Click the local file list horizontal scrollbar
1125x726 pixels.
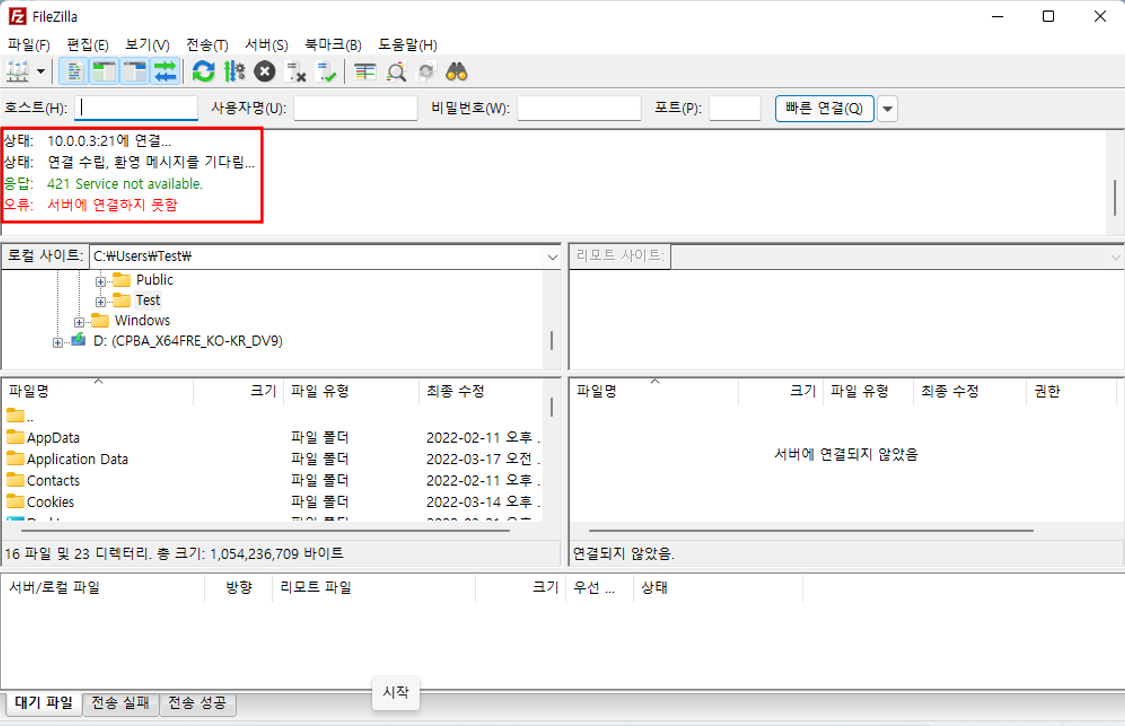coord(265,531)
